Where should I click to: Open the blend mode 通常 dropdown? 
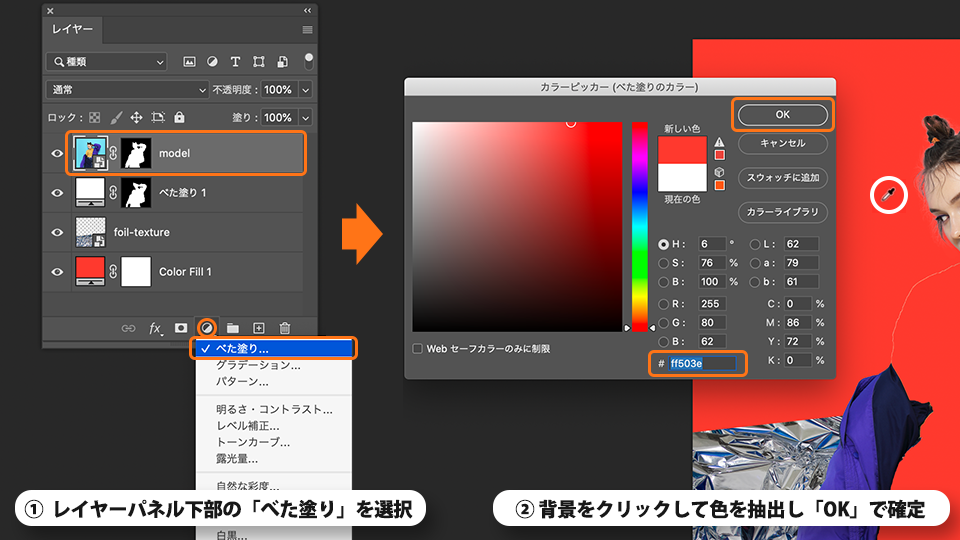(x=127, y=89)
